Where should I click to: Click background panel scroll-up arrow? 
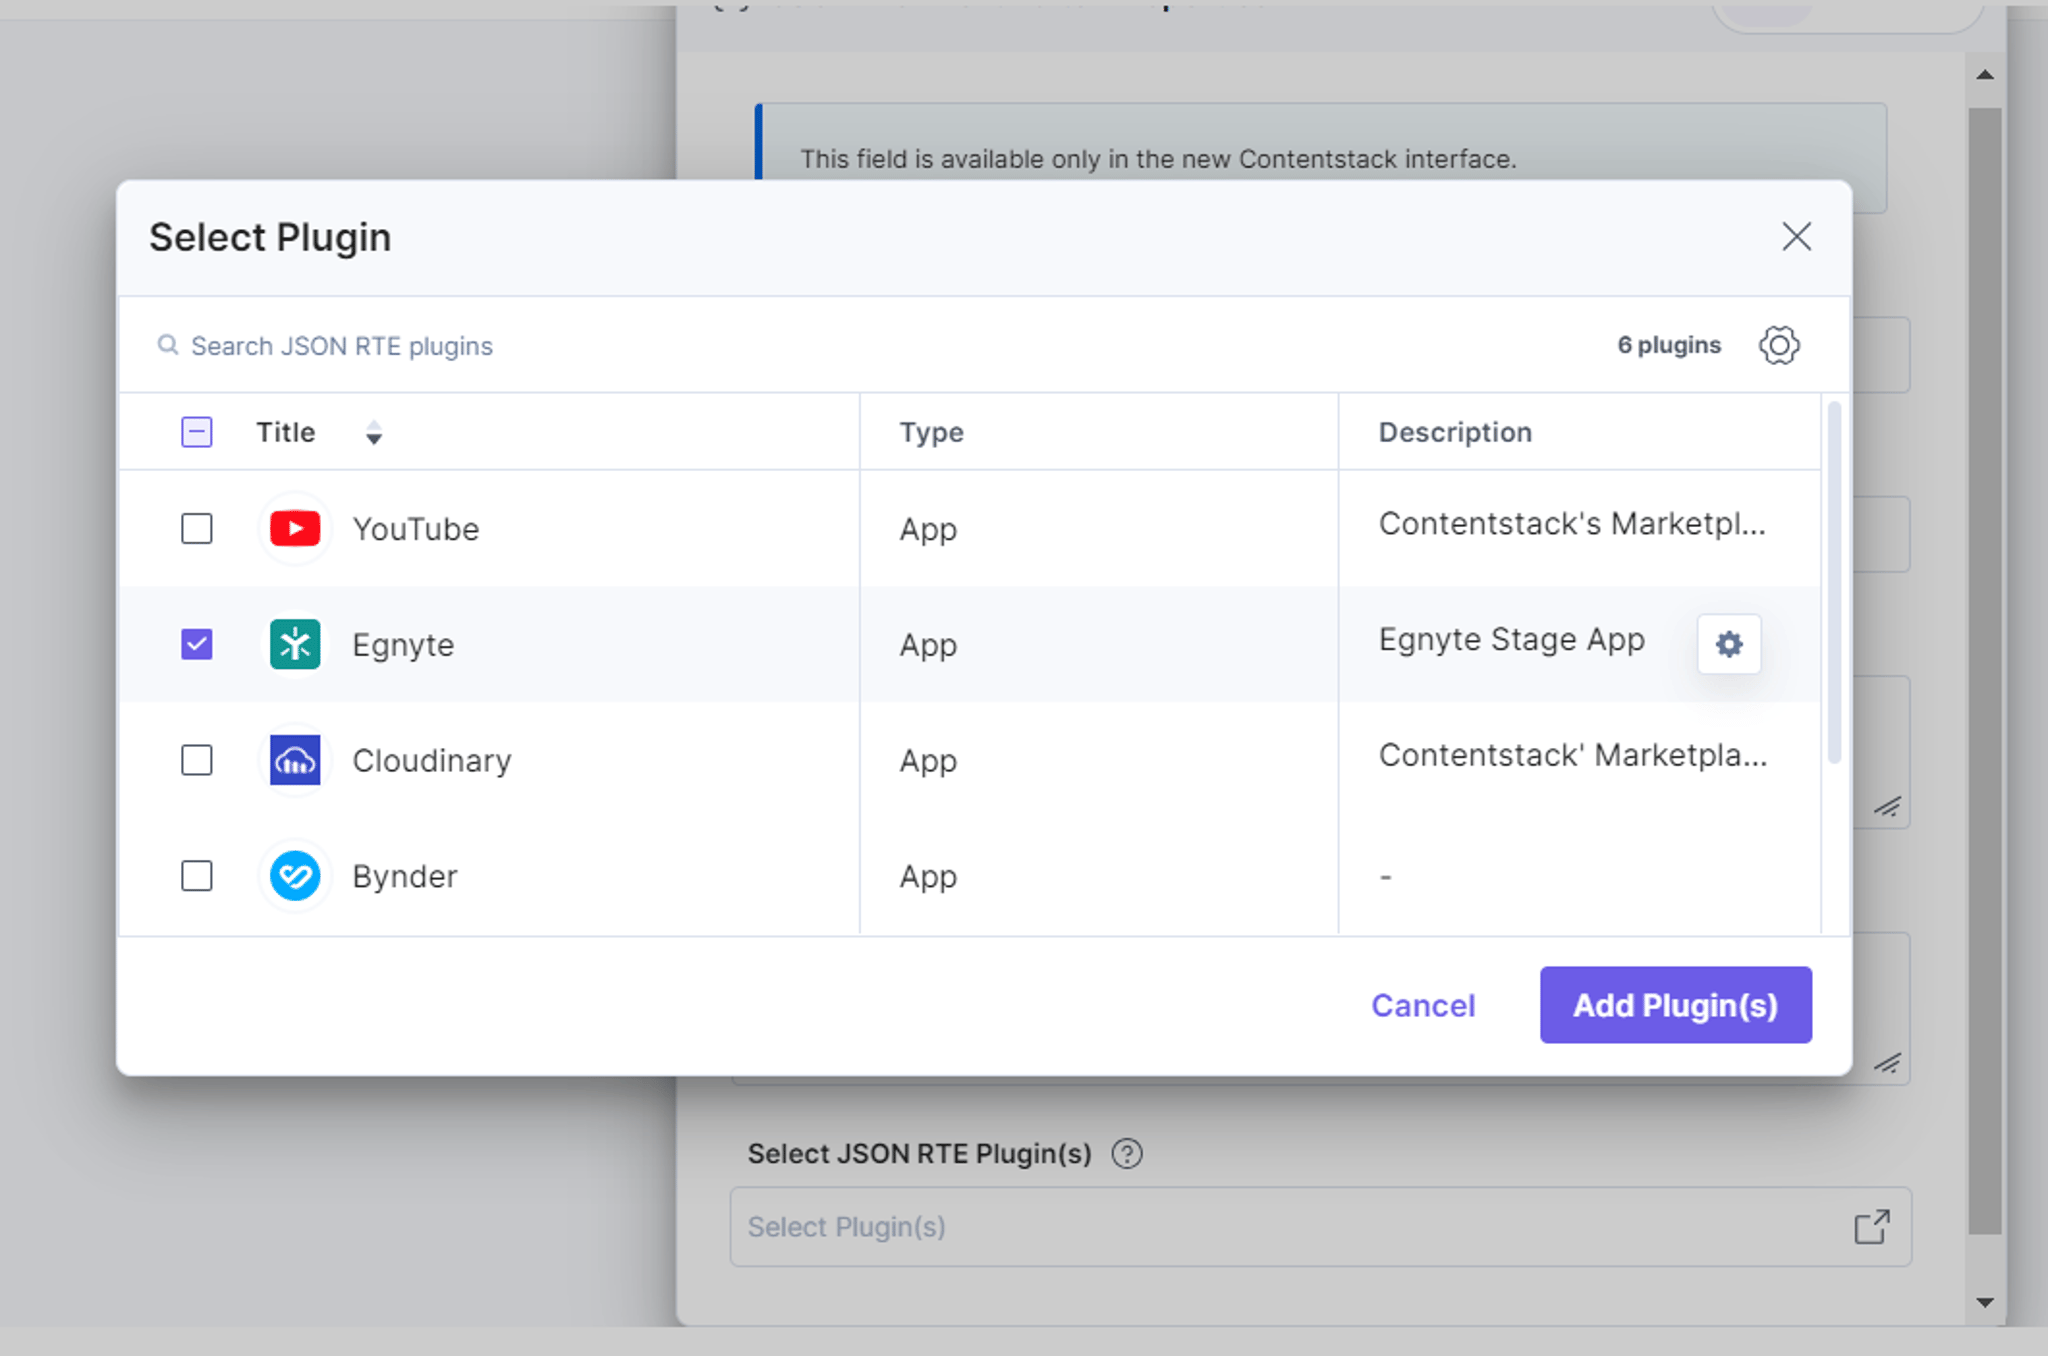click(x=1985, y=74)
